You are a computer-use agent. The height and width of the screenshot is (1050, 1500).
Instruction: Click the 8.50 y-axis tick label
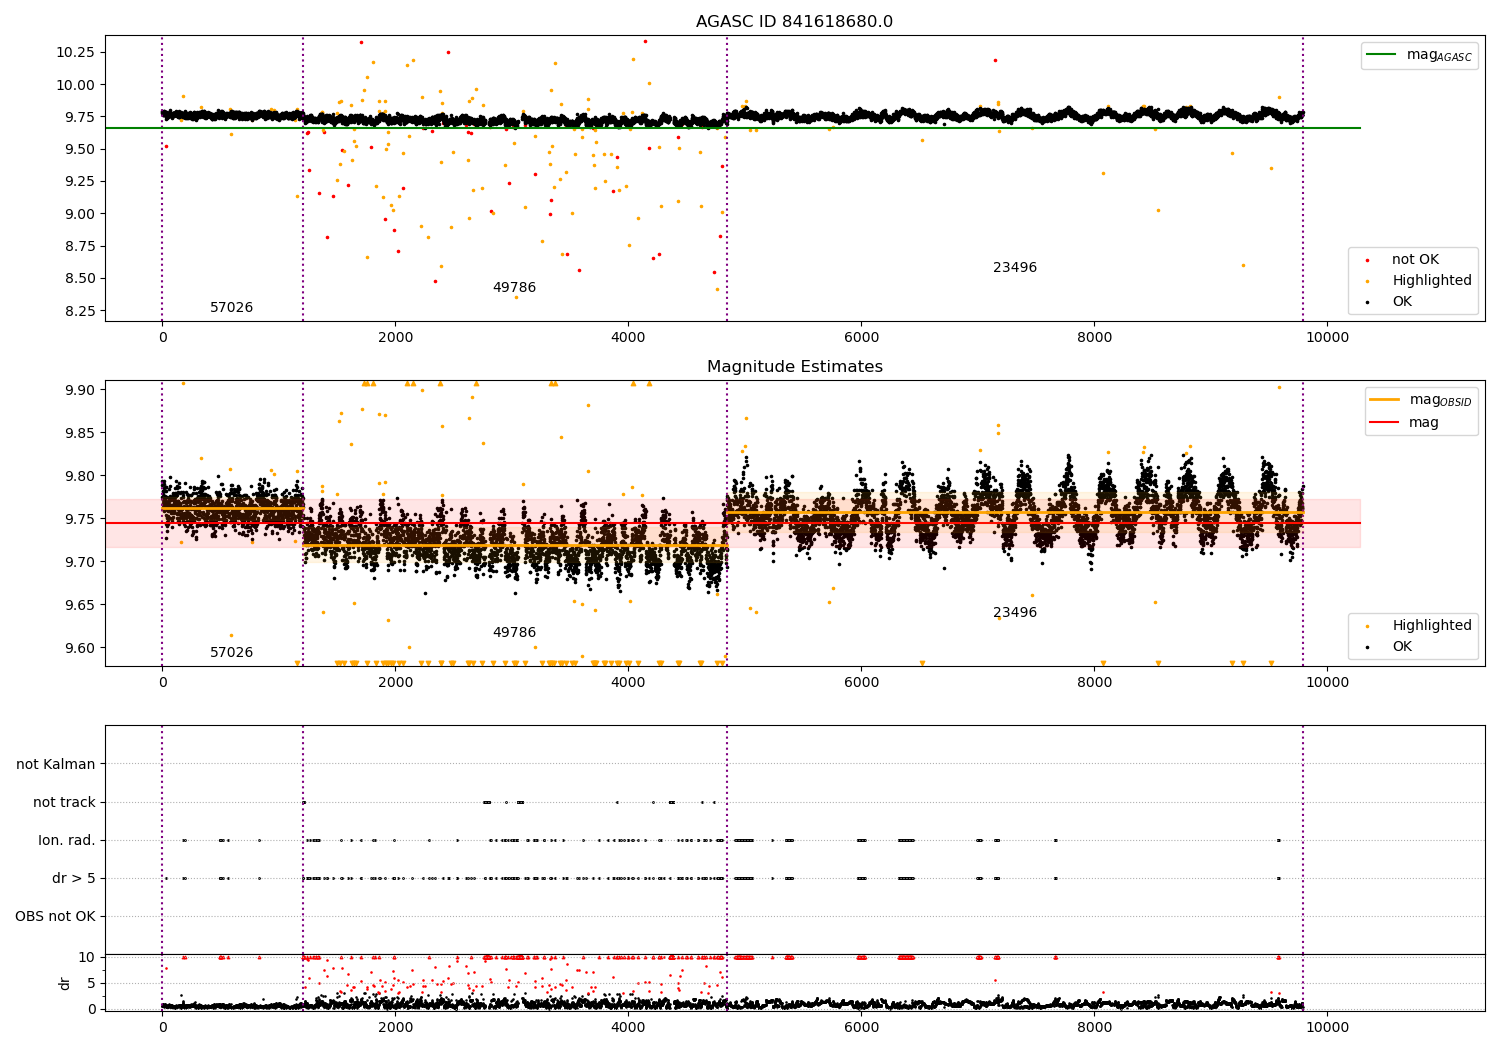pyautogui.click(x=80, y=278)
